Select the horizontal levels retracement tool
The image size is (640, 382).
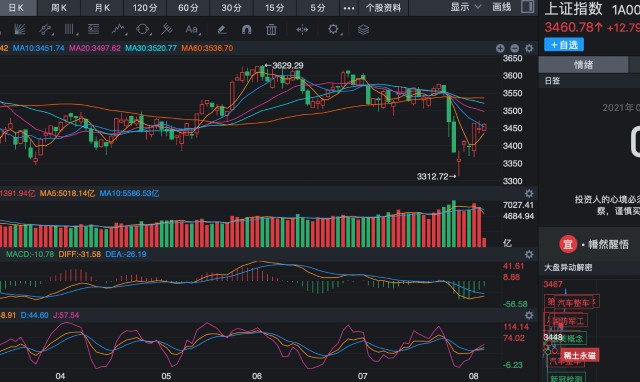coord(93,29)
